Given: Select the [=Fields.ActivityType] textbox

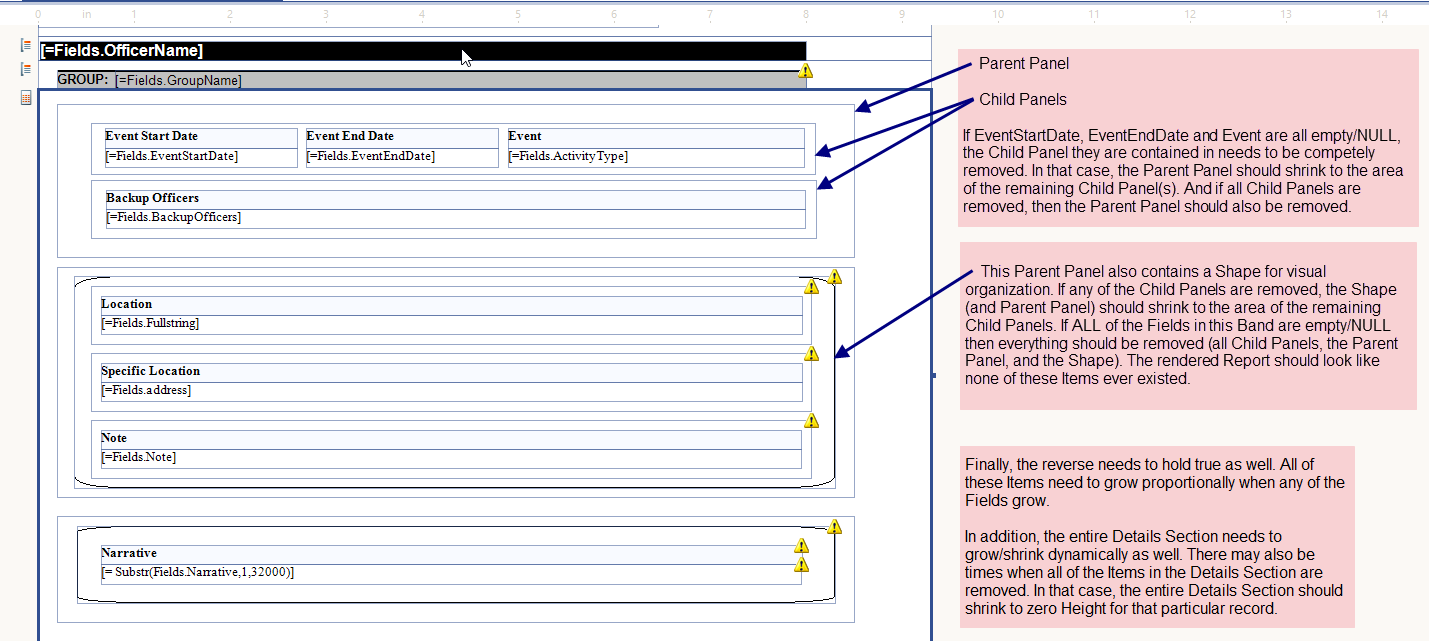Looking at the screenshot, I should [656, 157].
